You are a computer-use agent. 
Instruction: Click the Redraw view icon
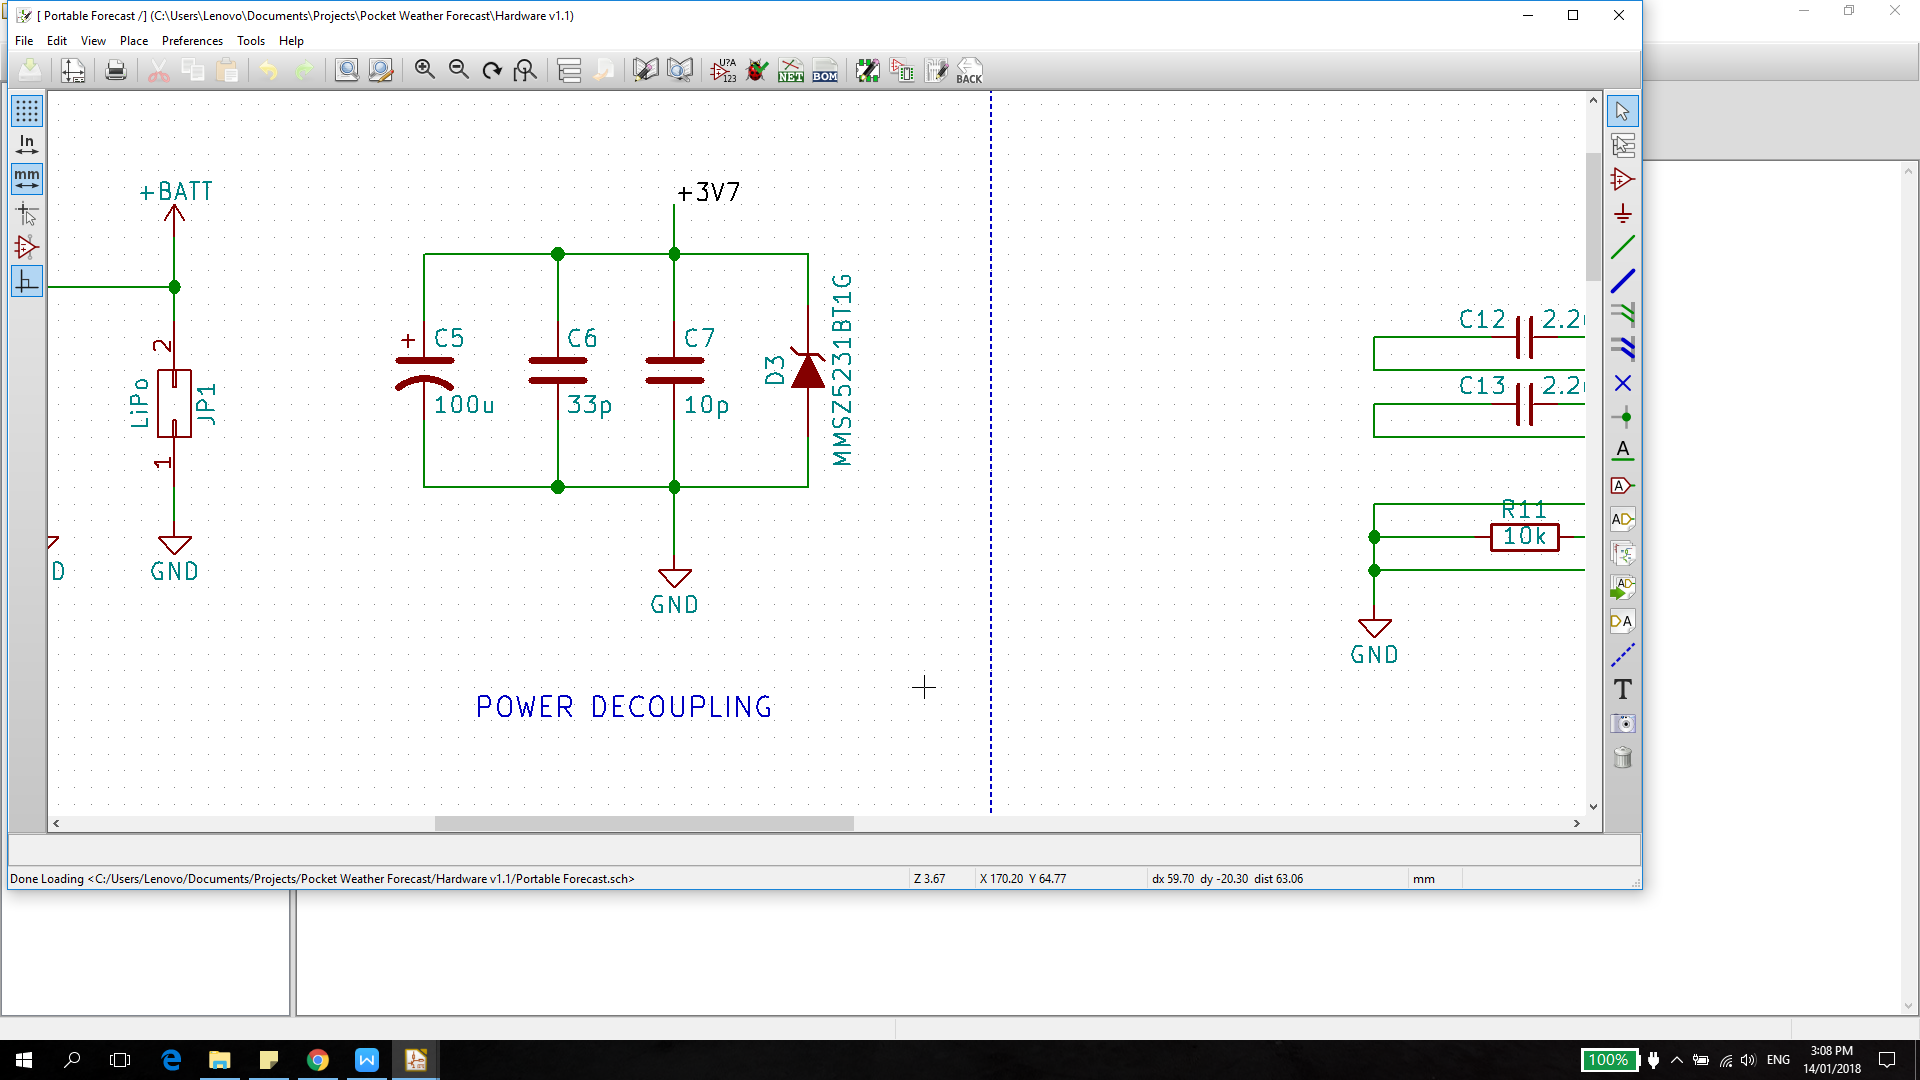coord(492,70)
